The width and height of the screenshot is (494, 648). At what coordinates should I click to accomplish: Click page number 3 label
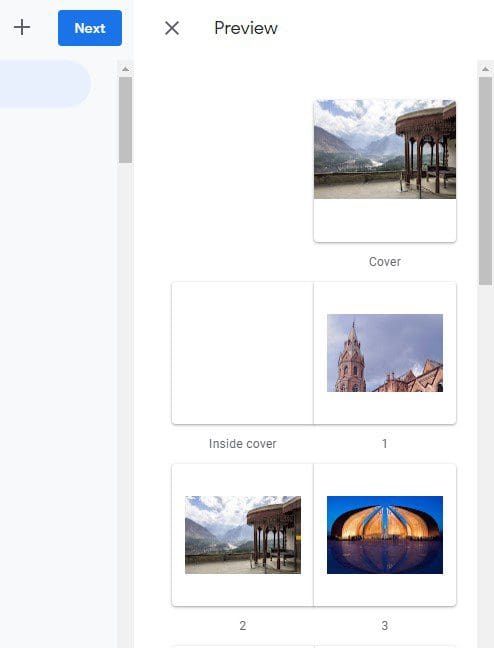(x=384, y=625)
